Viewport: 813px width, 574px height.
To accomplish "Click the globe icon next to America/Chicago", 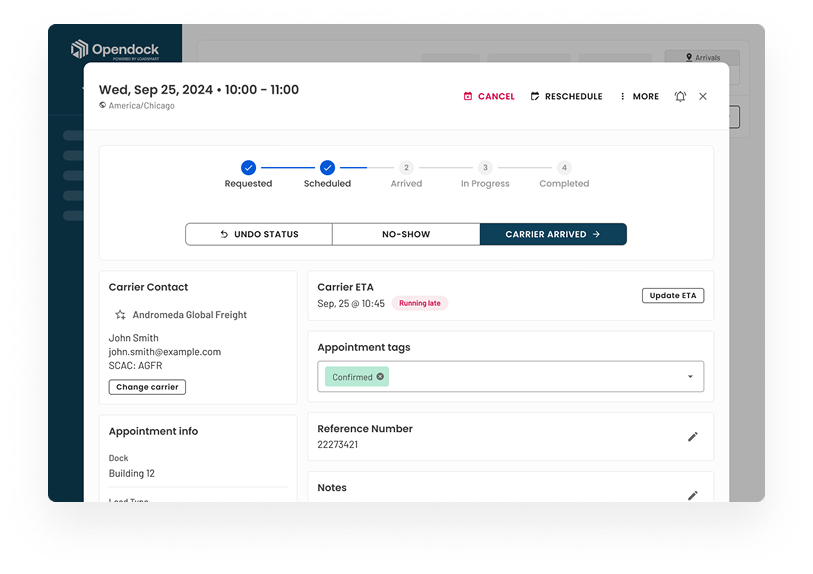I will pos(103,106).
